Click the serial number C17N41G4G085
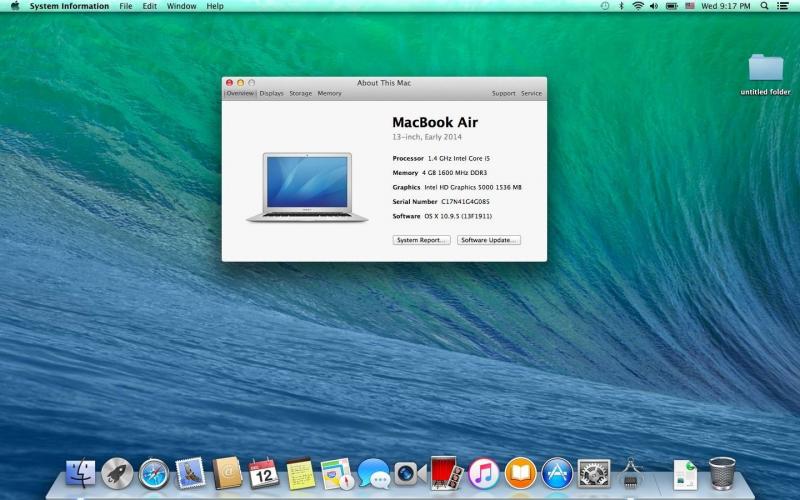 click(465, 202)
